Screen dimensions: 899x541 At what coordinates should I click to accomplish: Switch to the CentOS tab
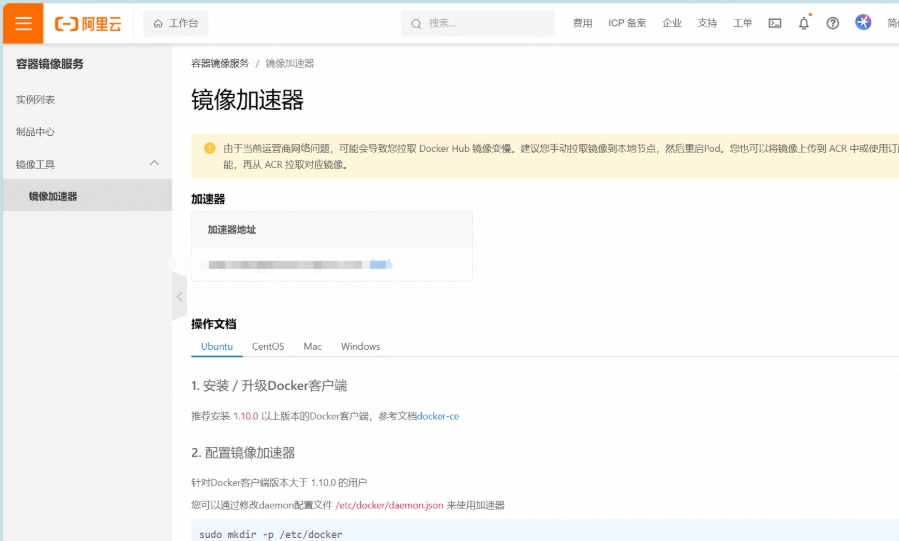(268, 347)
